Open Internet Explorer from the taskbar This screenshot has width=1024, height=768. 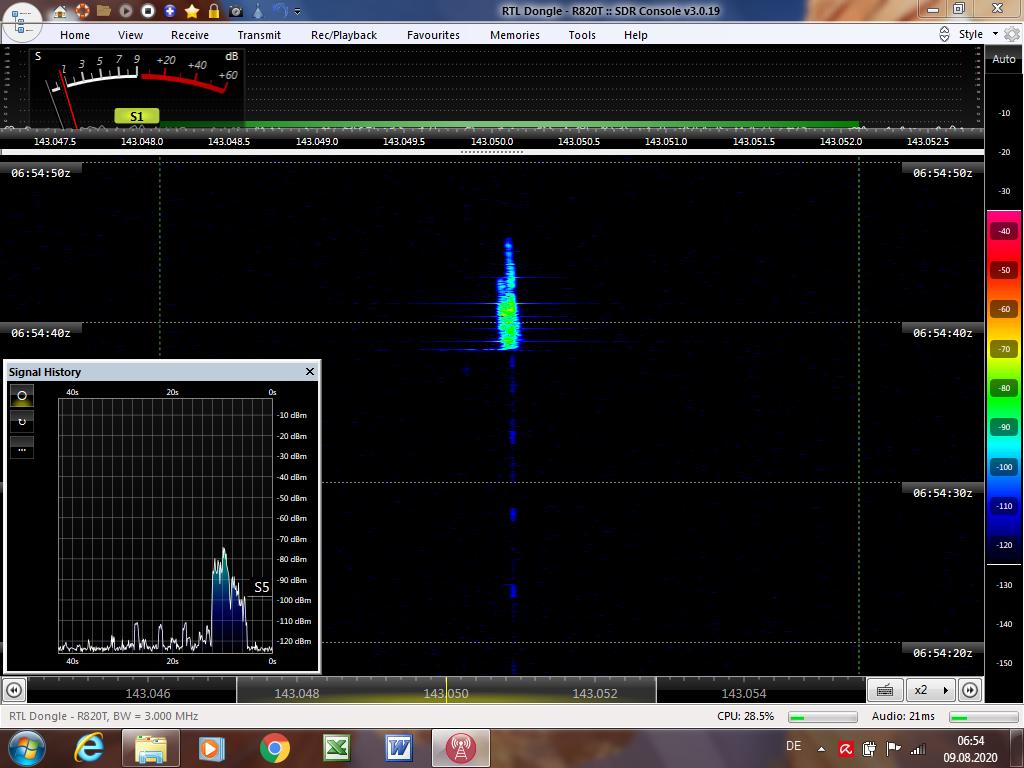89,748
